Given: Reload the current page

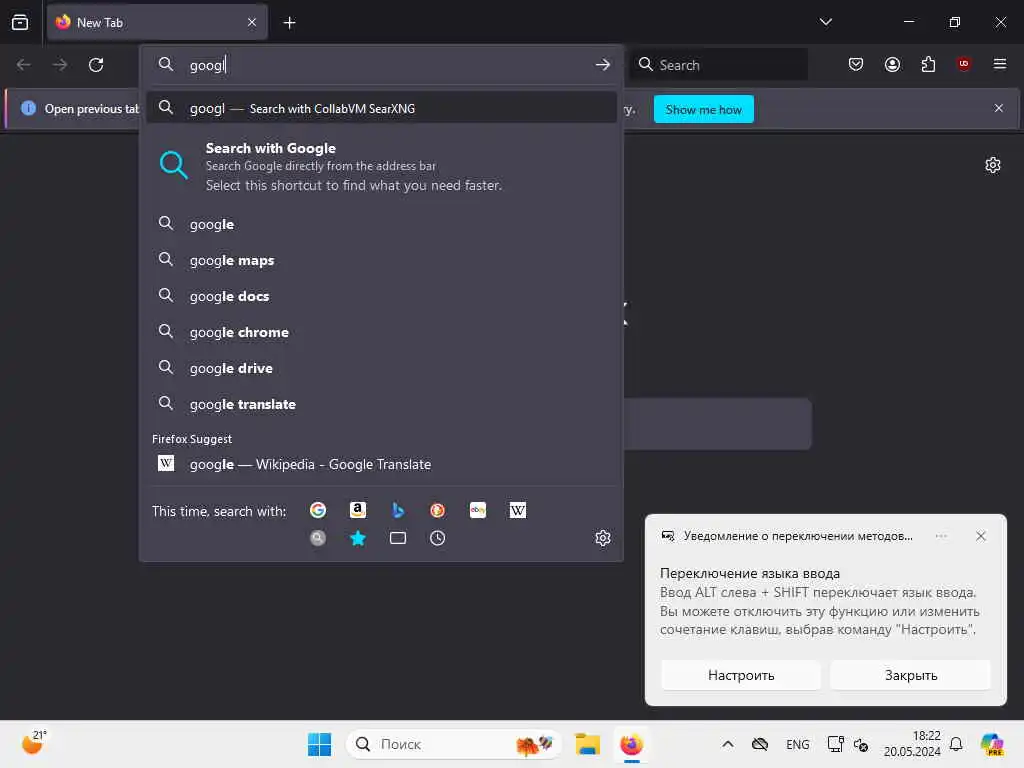Looking at the screenshot, I should point(96,65).
